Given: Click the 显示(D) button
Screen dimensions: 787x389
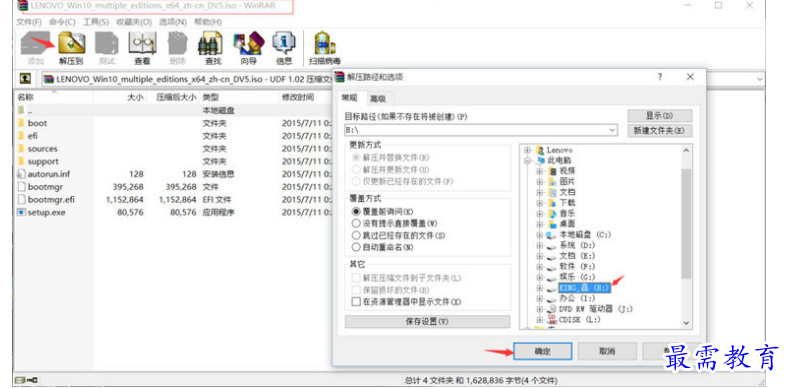Looking at the screenshot, I should 660,115.
